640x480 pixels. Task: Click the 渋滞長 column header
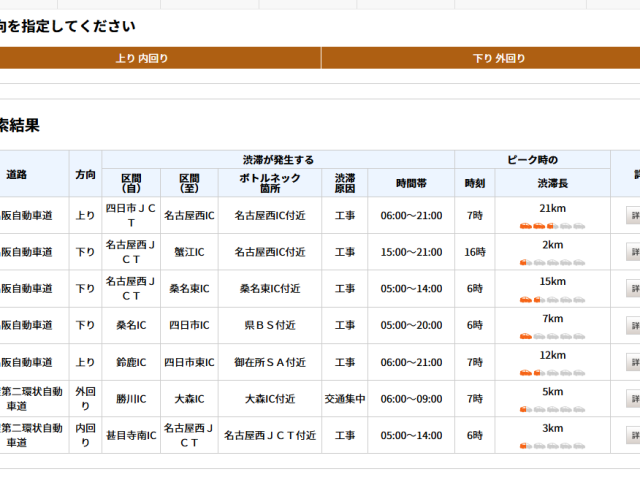tap(552, 184)
